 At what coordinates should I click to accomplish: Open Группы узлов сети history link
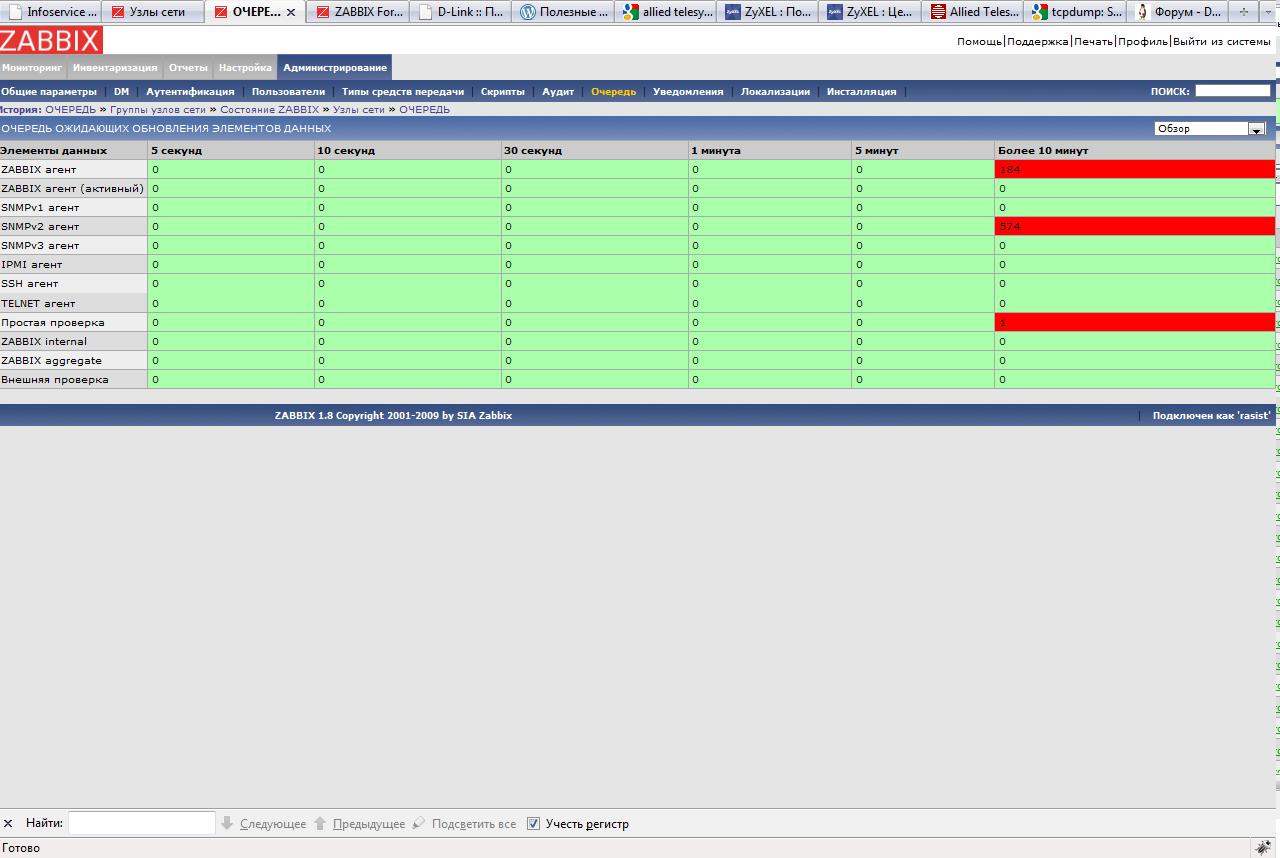click(158, 109)
